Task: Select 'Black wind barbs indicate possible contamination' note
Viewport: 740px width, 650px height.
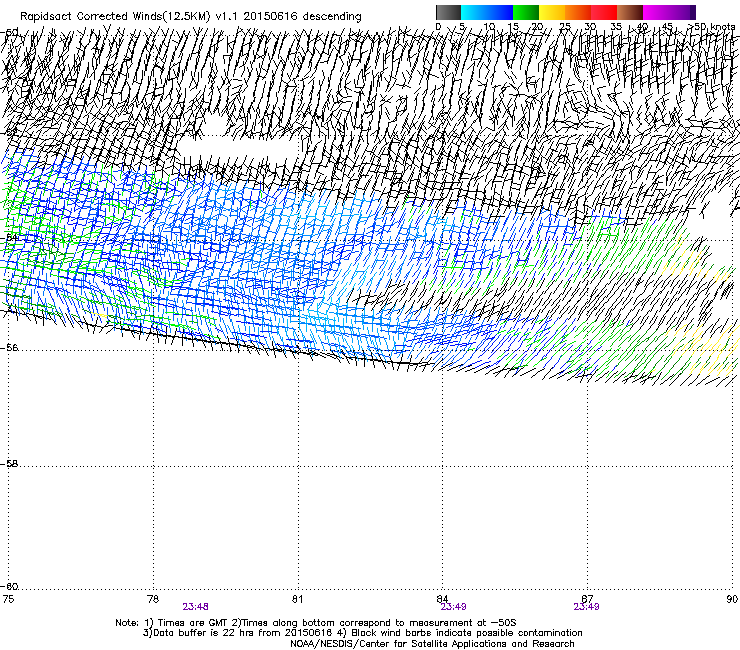Action: coord(466,633)
